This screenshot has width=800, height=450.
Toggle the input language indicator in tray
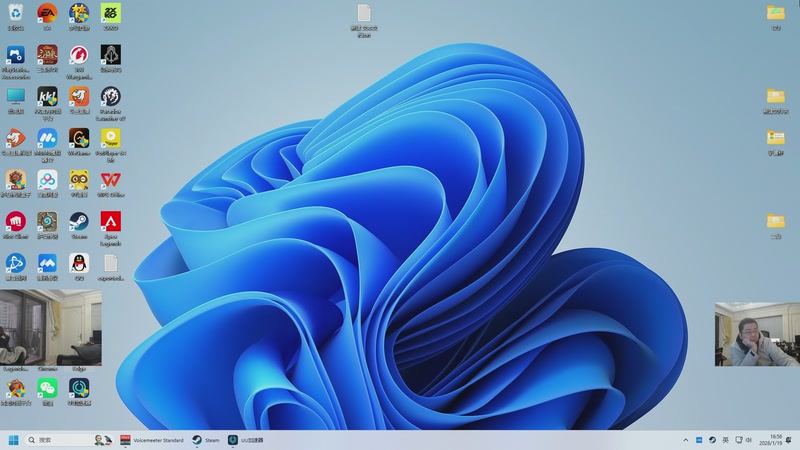(726, 440)
